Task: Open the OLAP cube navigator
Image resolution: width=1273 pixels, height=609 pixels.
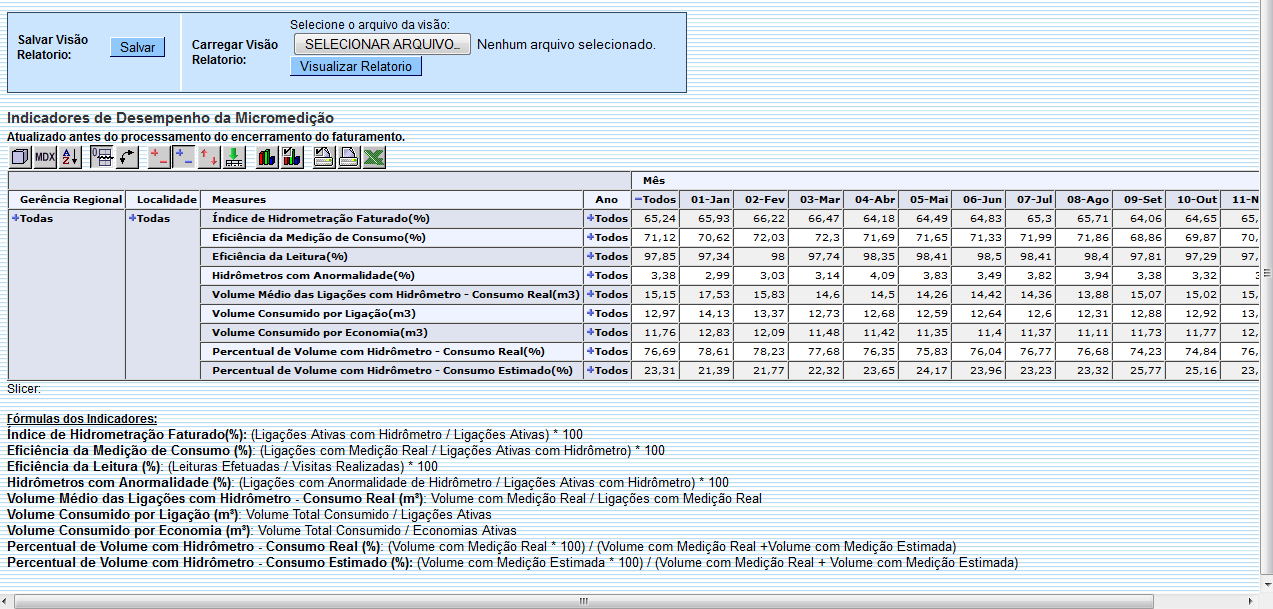Action: coord(20,157)
